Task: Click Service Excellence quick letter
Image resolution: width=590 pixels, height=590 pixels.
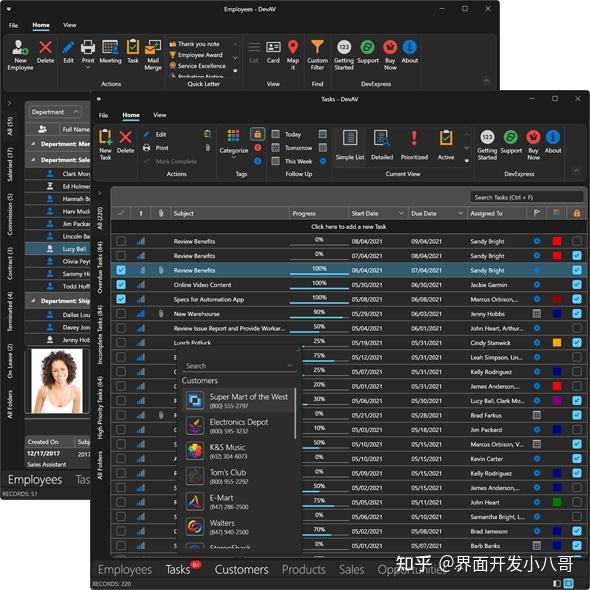Action: (198, 66)
